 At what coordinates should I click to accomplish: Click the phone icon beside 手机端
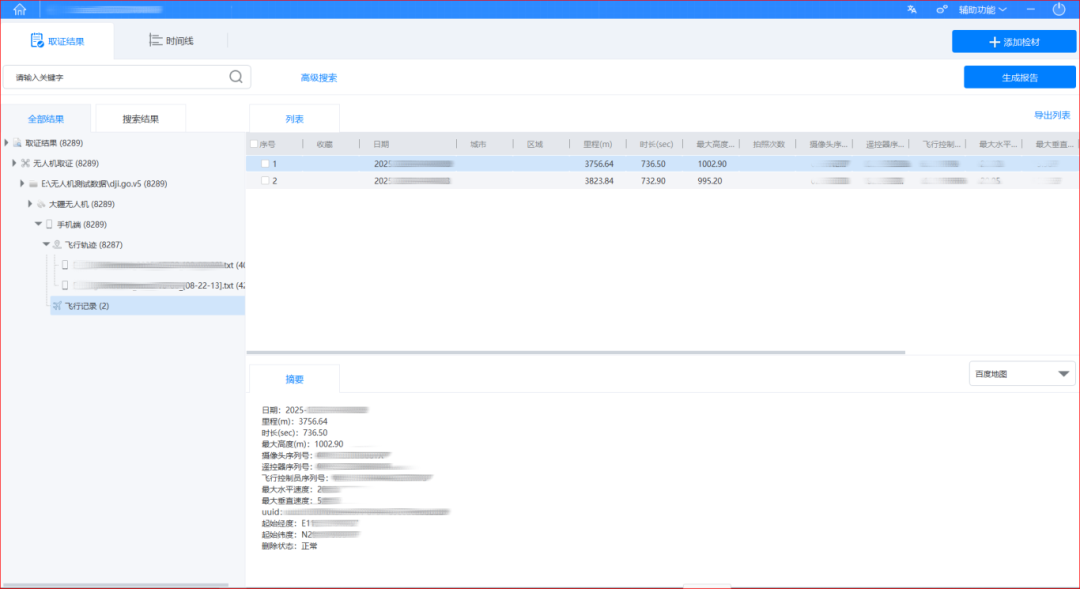(x=49, y=224)
